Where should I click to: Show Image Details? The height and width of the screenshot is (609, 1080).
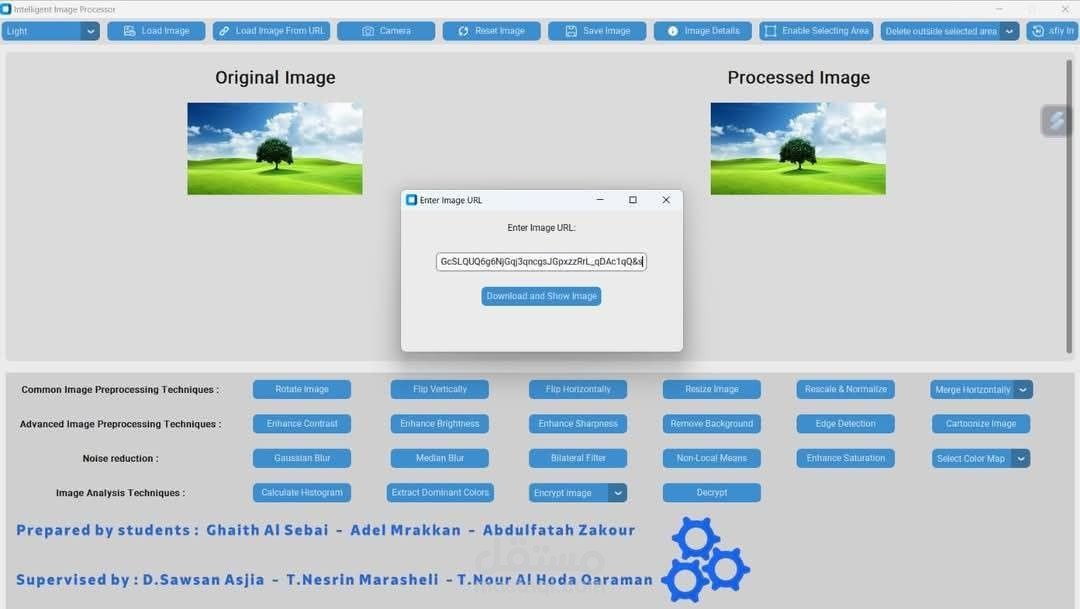pyautogui.click(x=703, y=31)
